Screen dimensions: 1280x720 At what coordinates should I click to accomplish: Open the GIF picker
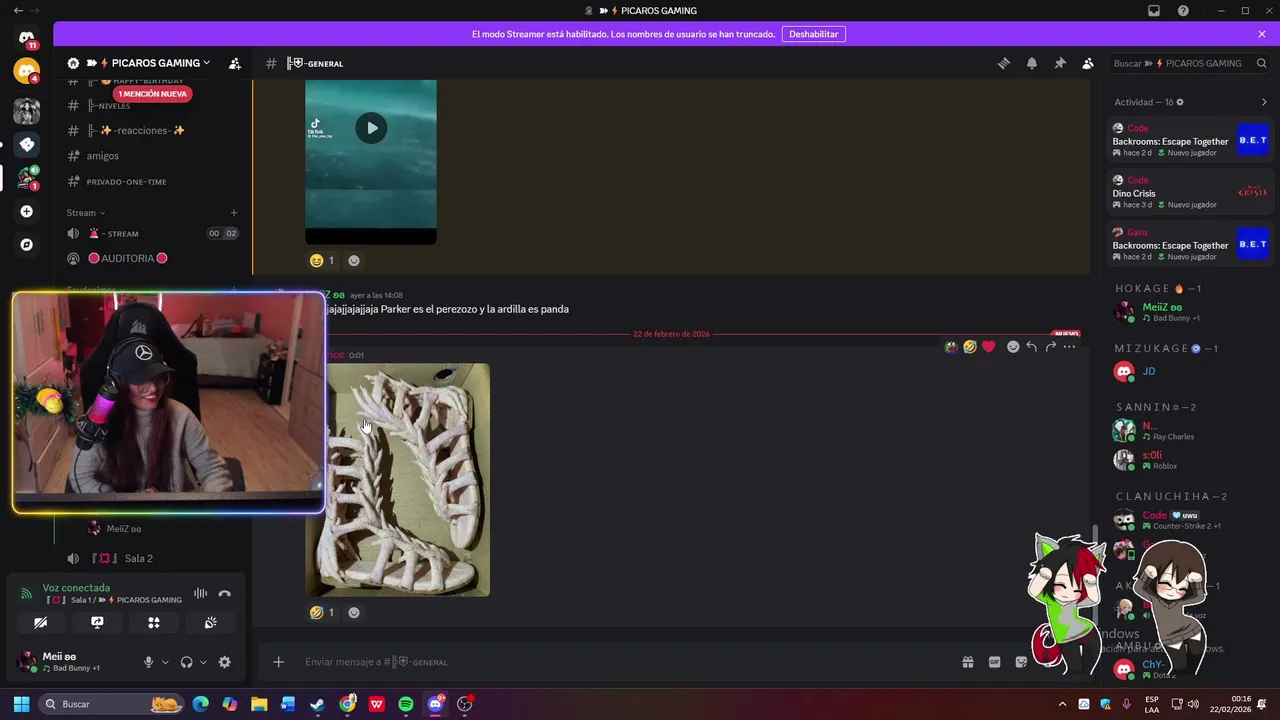point(995,662)
